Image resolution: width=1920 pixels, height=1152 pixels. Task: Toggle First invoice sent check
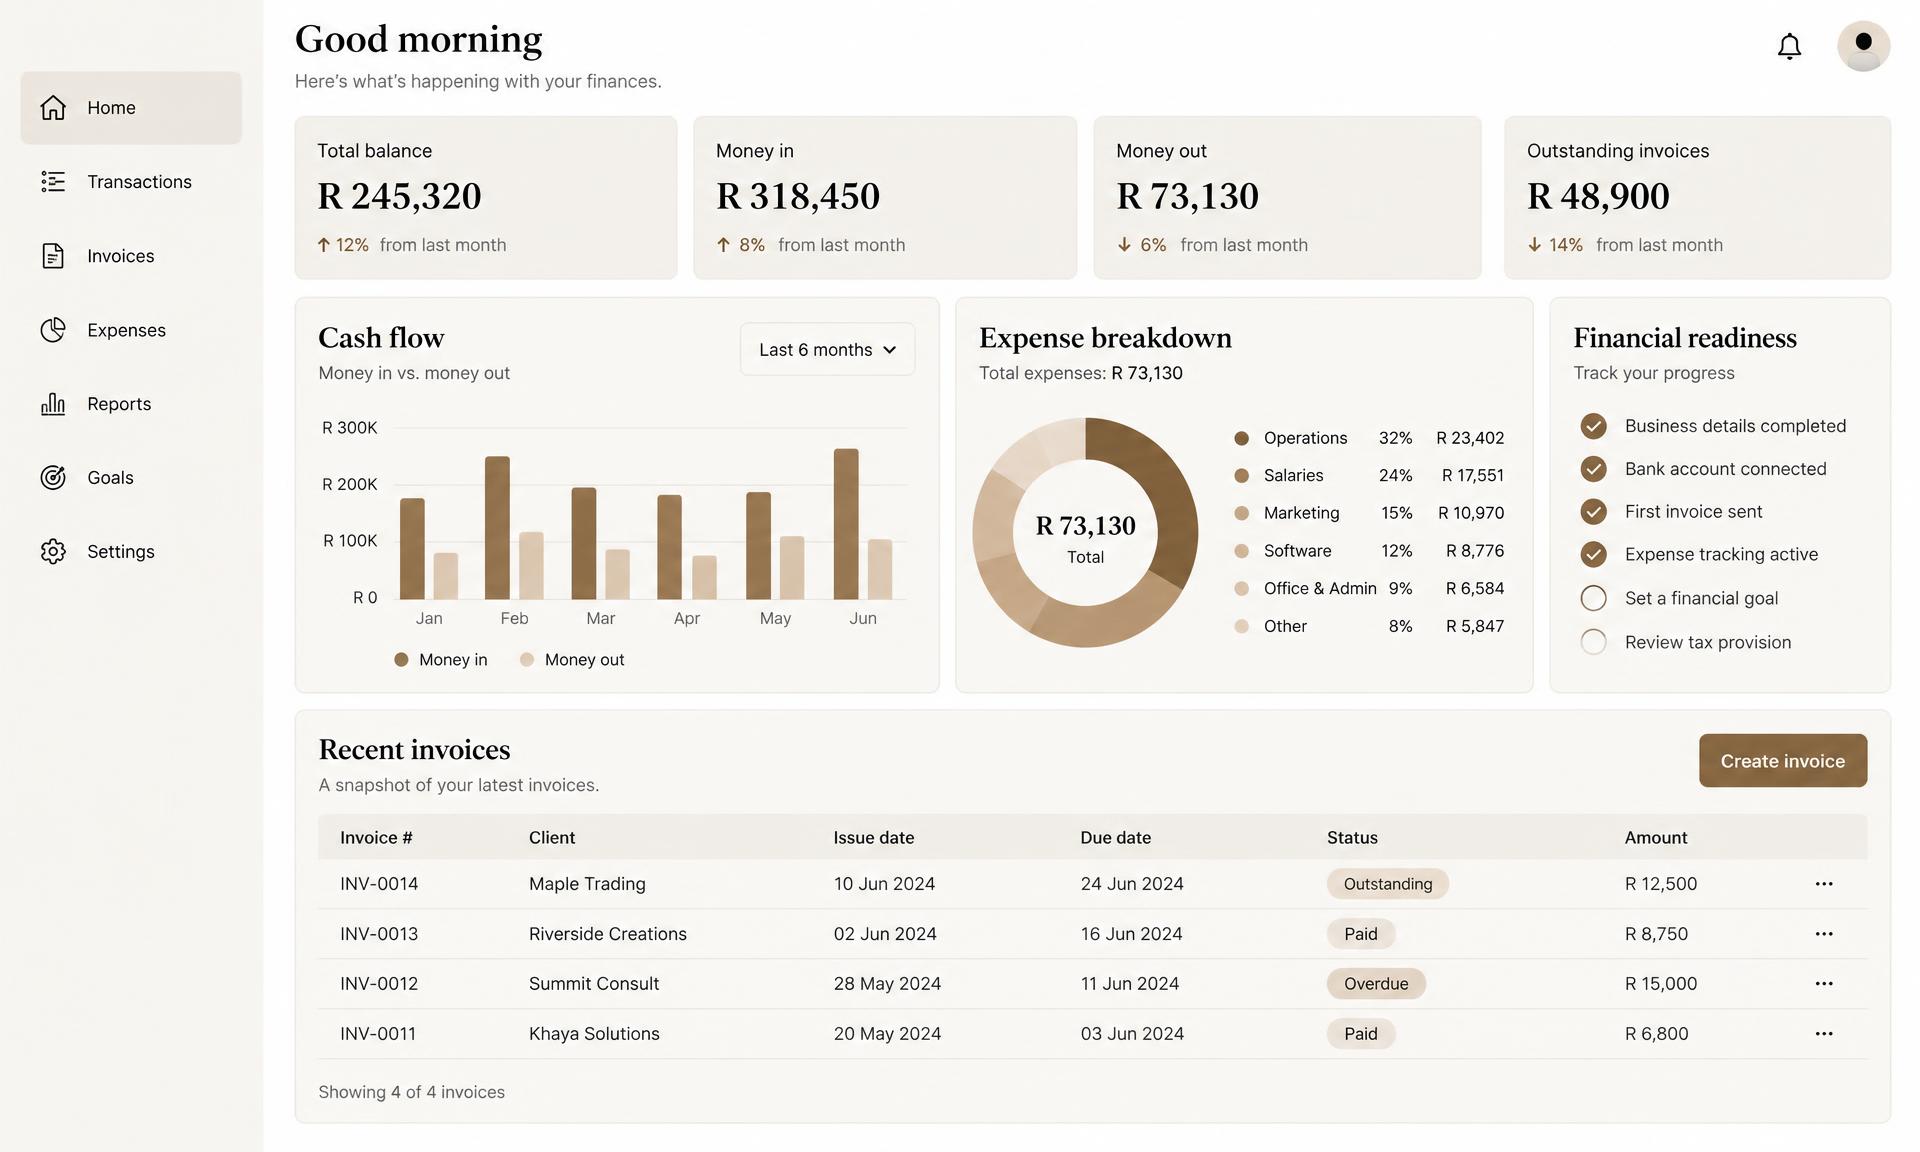tap(1593, 512)
